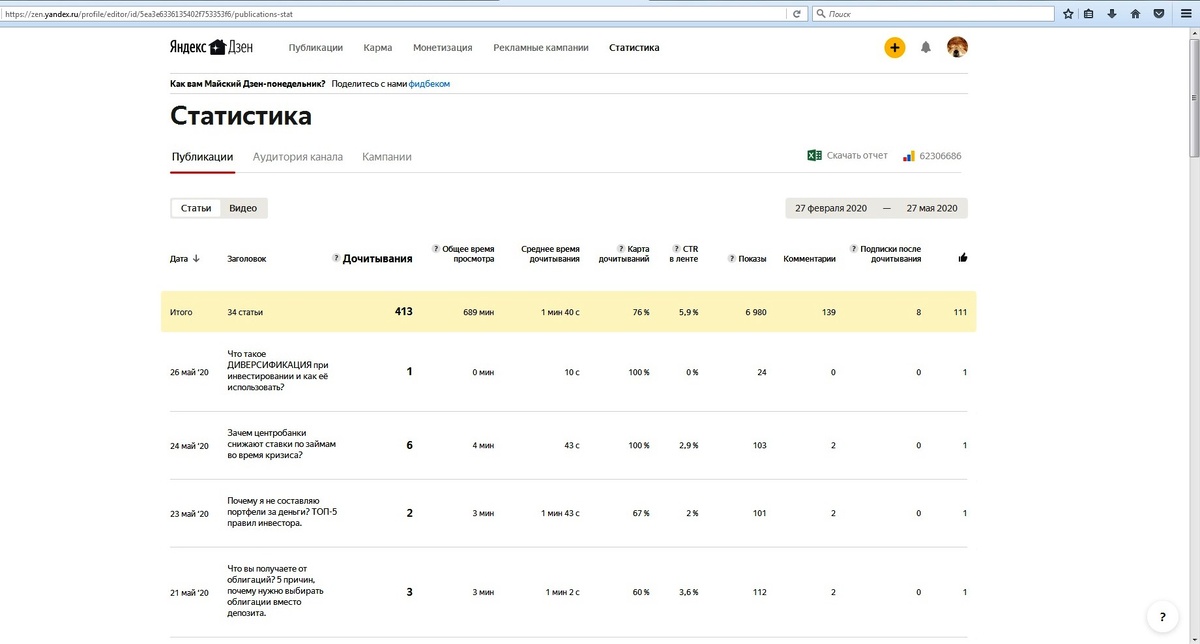Click the Firefox bookmark star icon
This screenshot has height=644, width=1200.
1068,14
